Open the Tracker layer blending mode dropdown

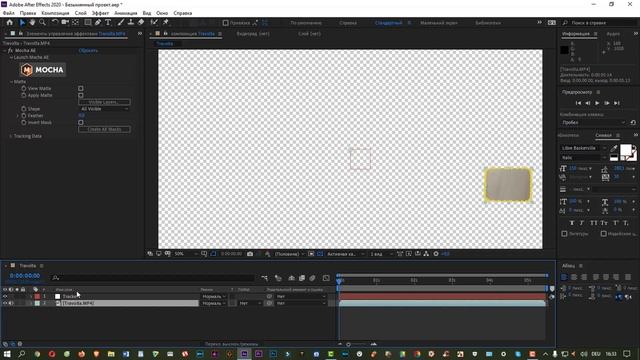[x=214, y=296]
